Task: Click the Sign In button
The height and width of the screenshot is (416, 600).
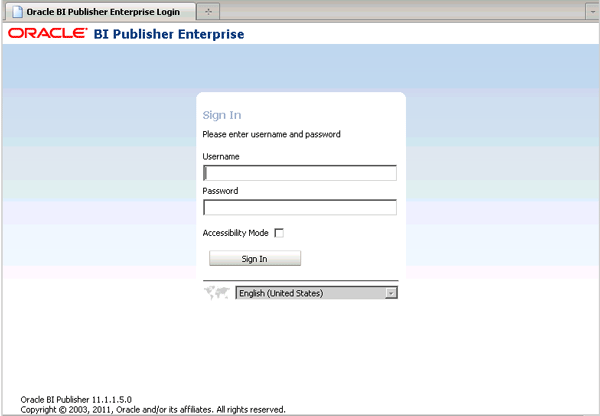Action: point(255,258)
